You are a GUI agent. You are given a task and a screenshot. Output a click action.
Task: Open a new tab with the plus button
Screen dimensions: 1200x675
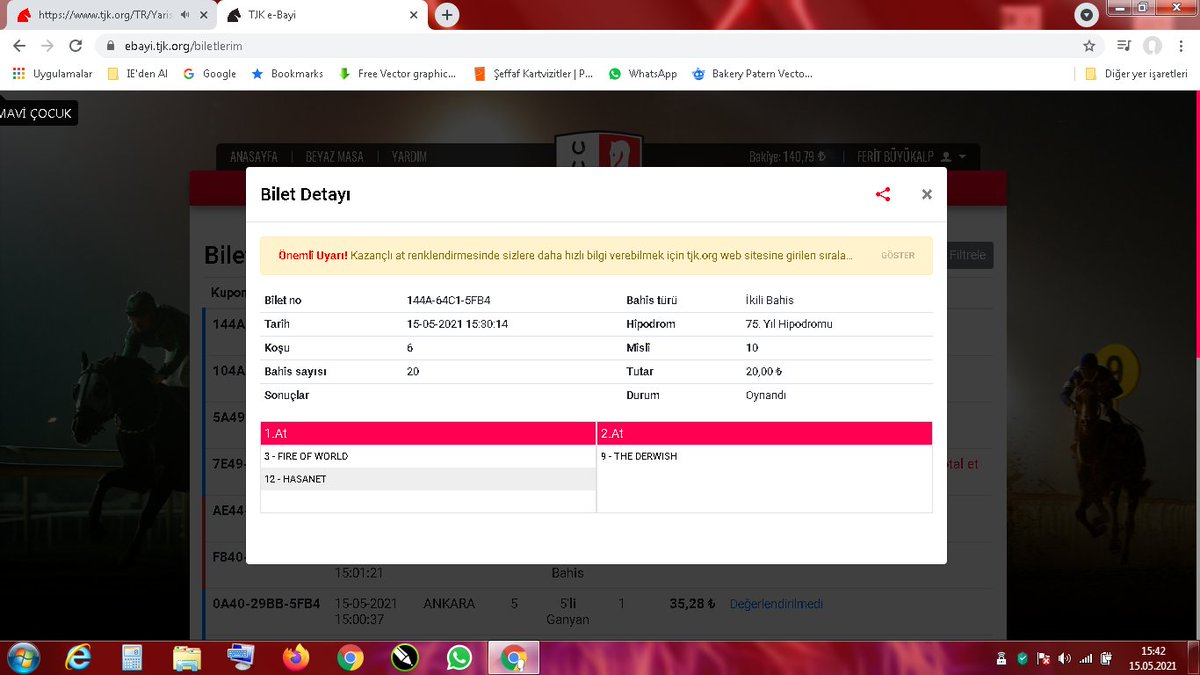point(447,15)
